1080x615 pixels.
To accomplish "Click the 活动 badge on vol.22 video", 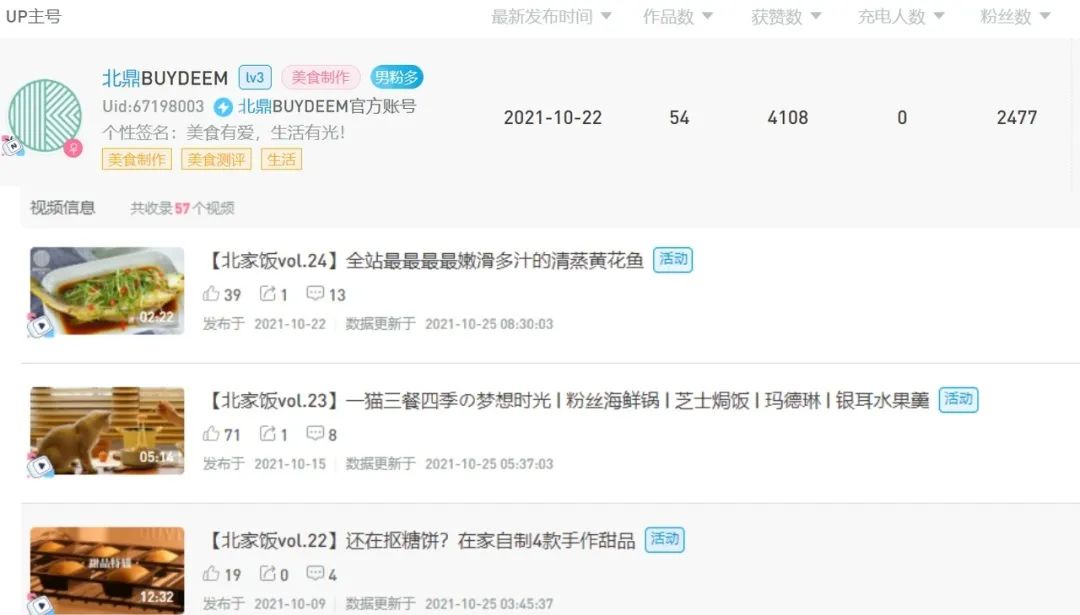I will tap(665, 539).
